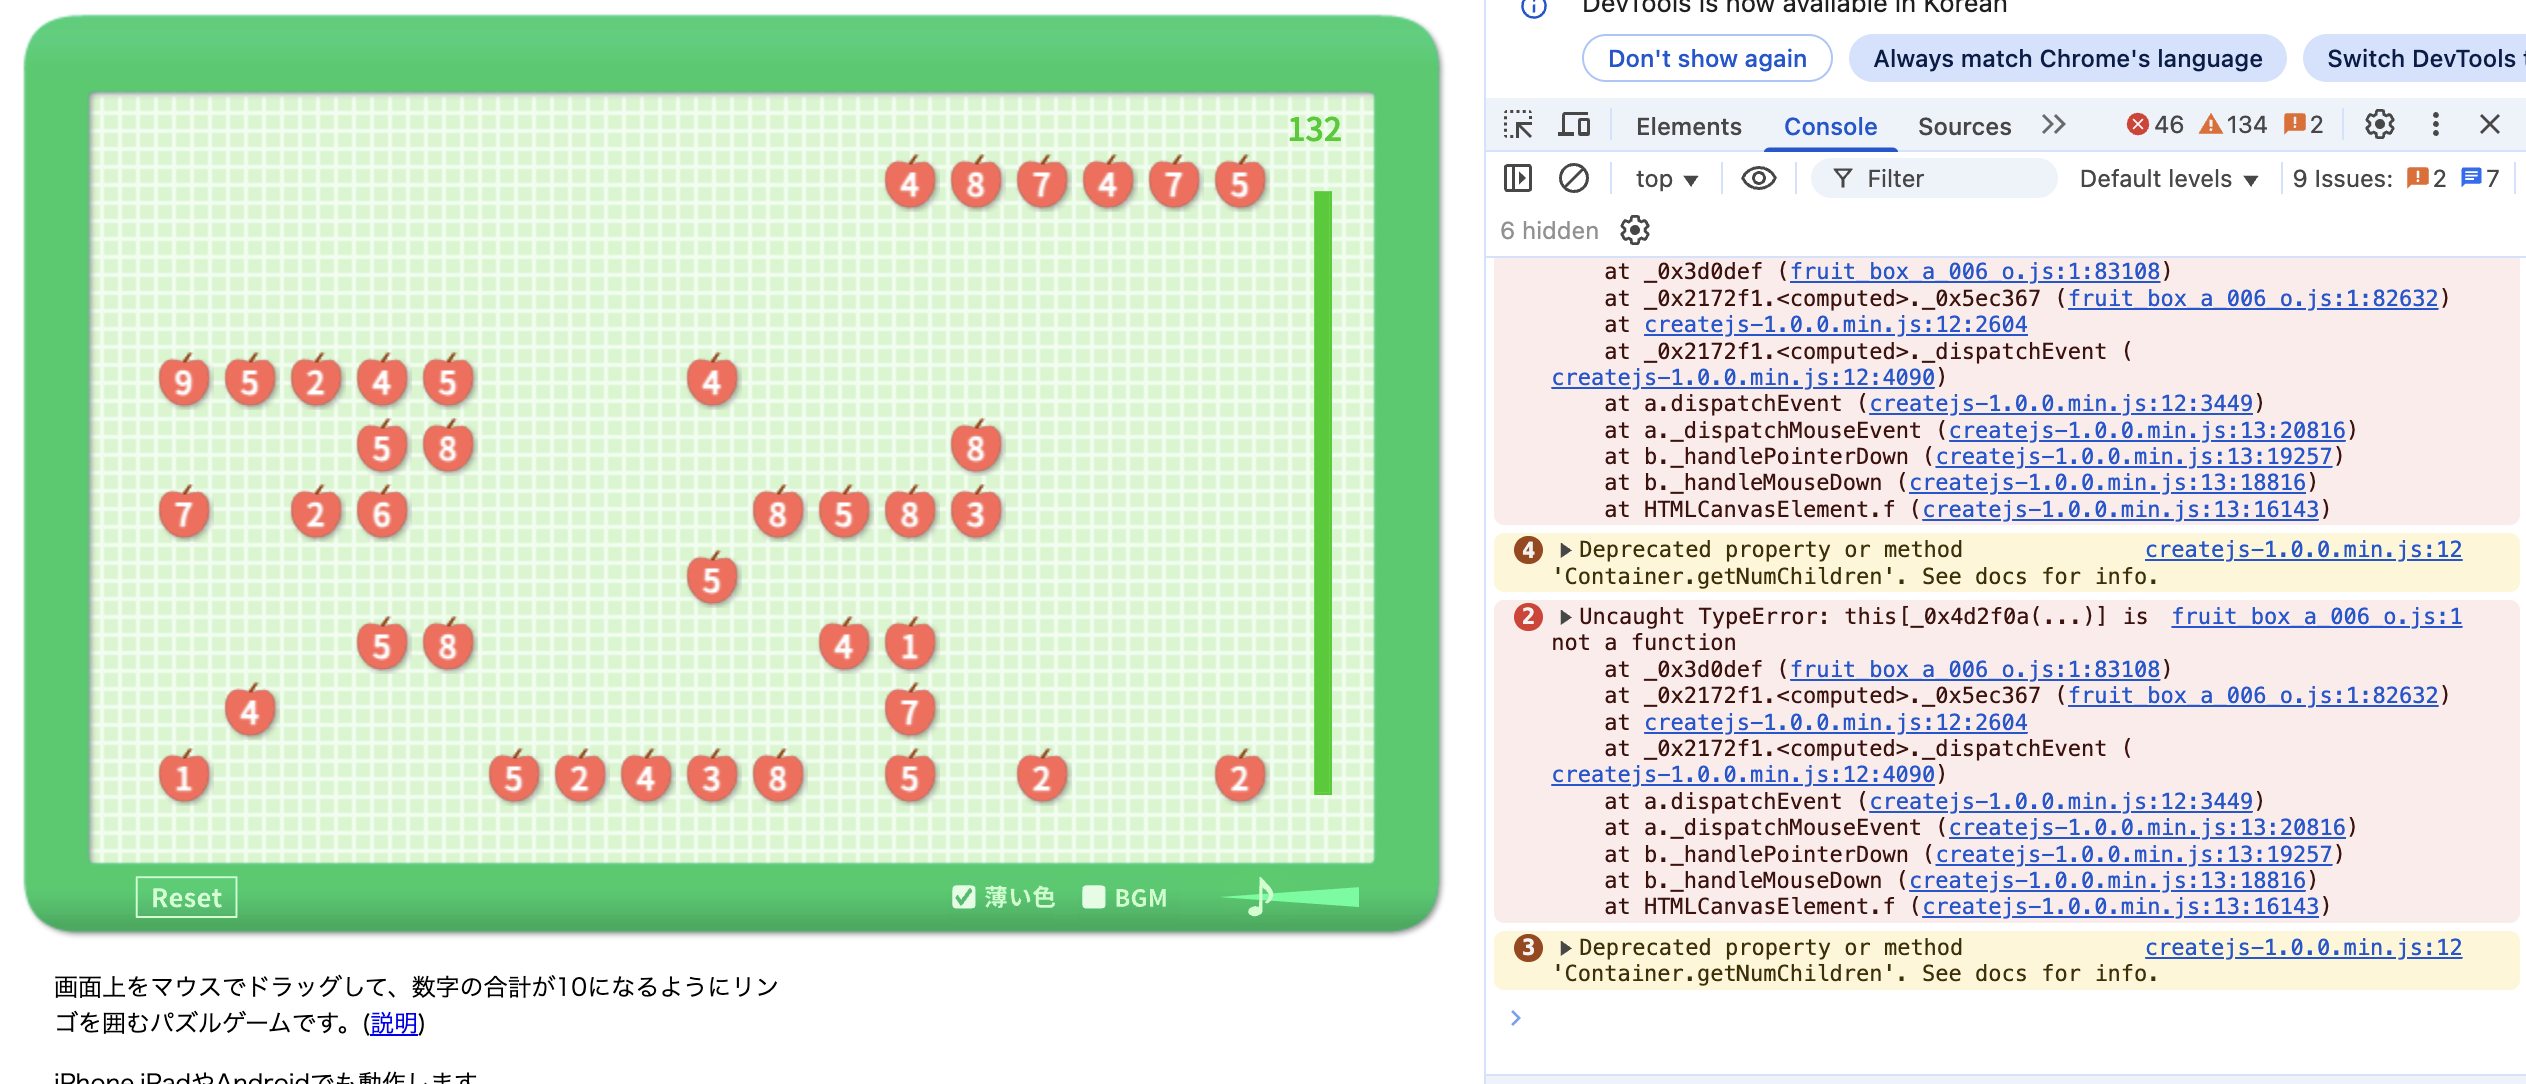
Task: Toggle the device toolbar icon
Action: [1574, 125]
